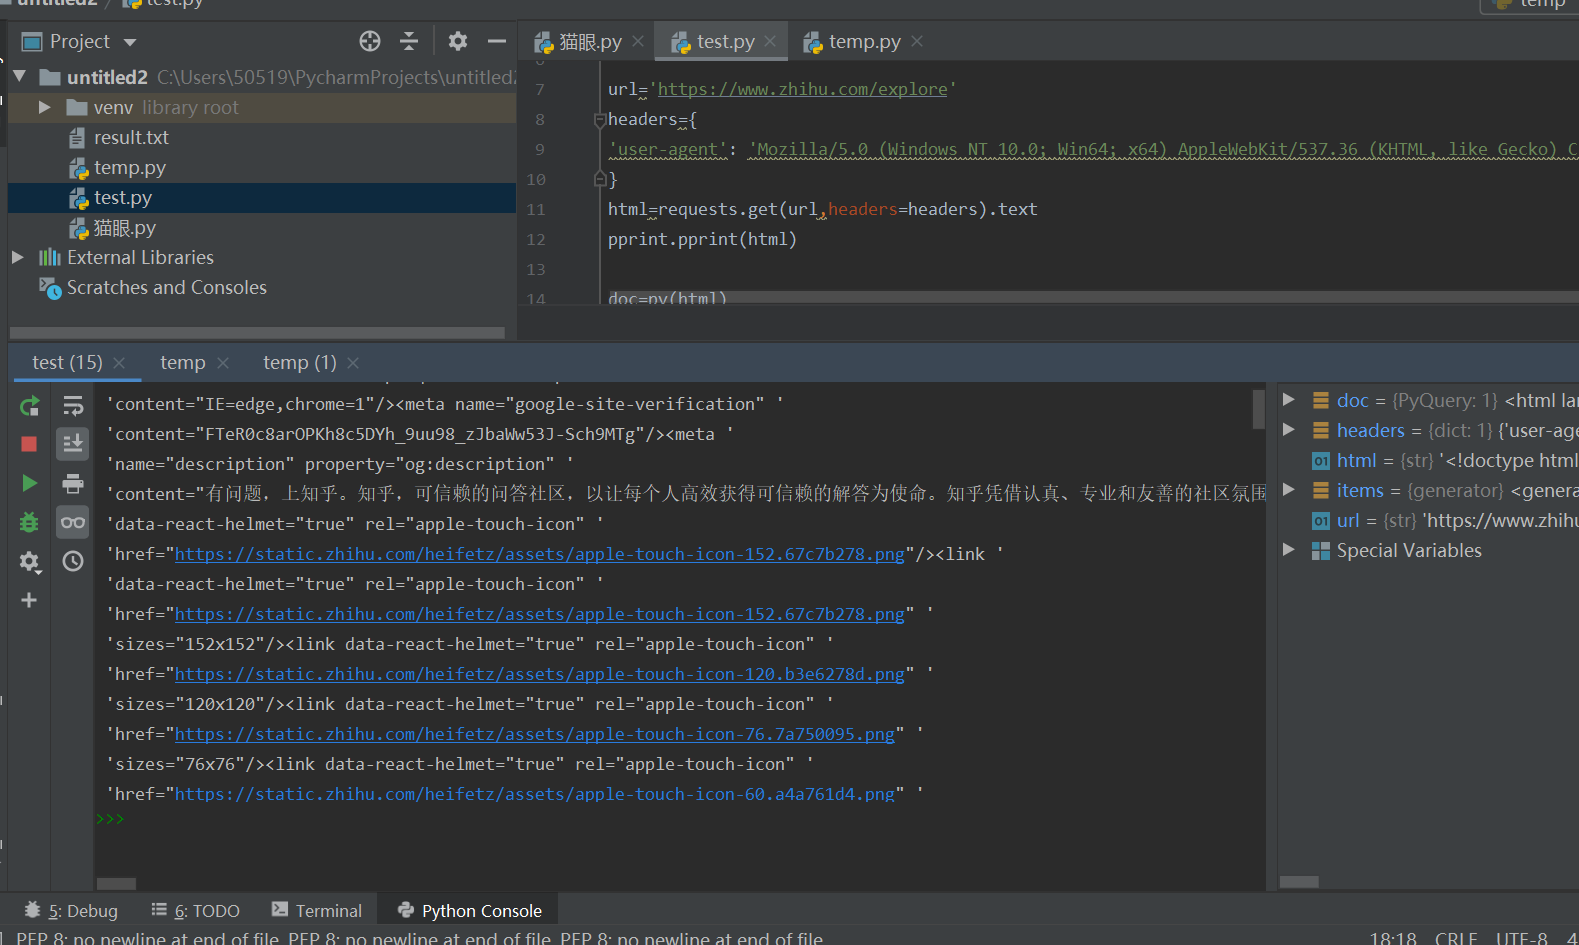Expand the doc PyQuery variable
The width and height of the screenshot is (1579, 945).
[1289, 400]
